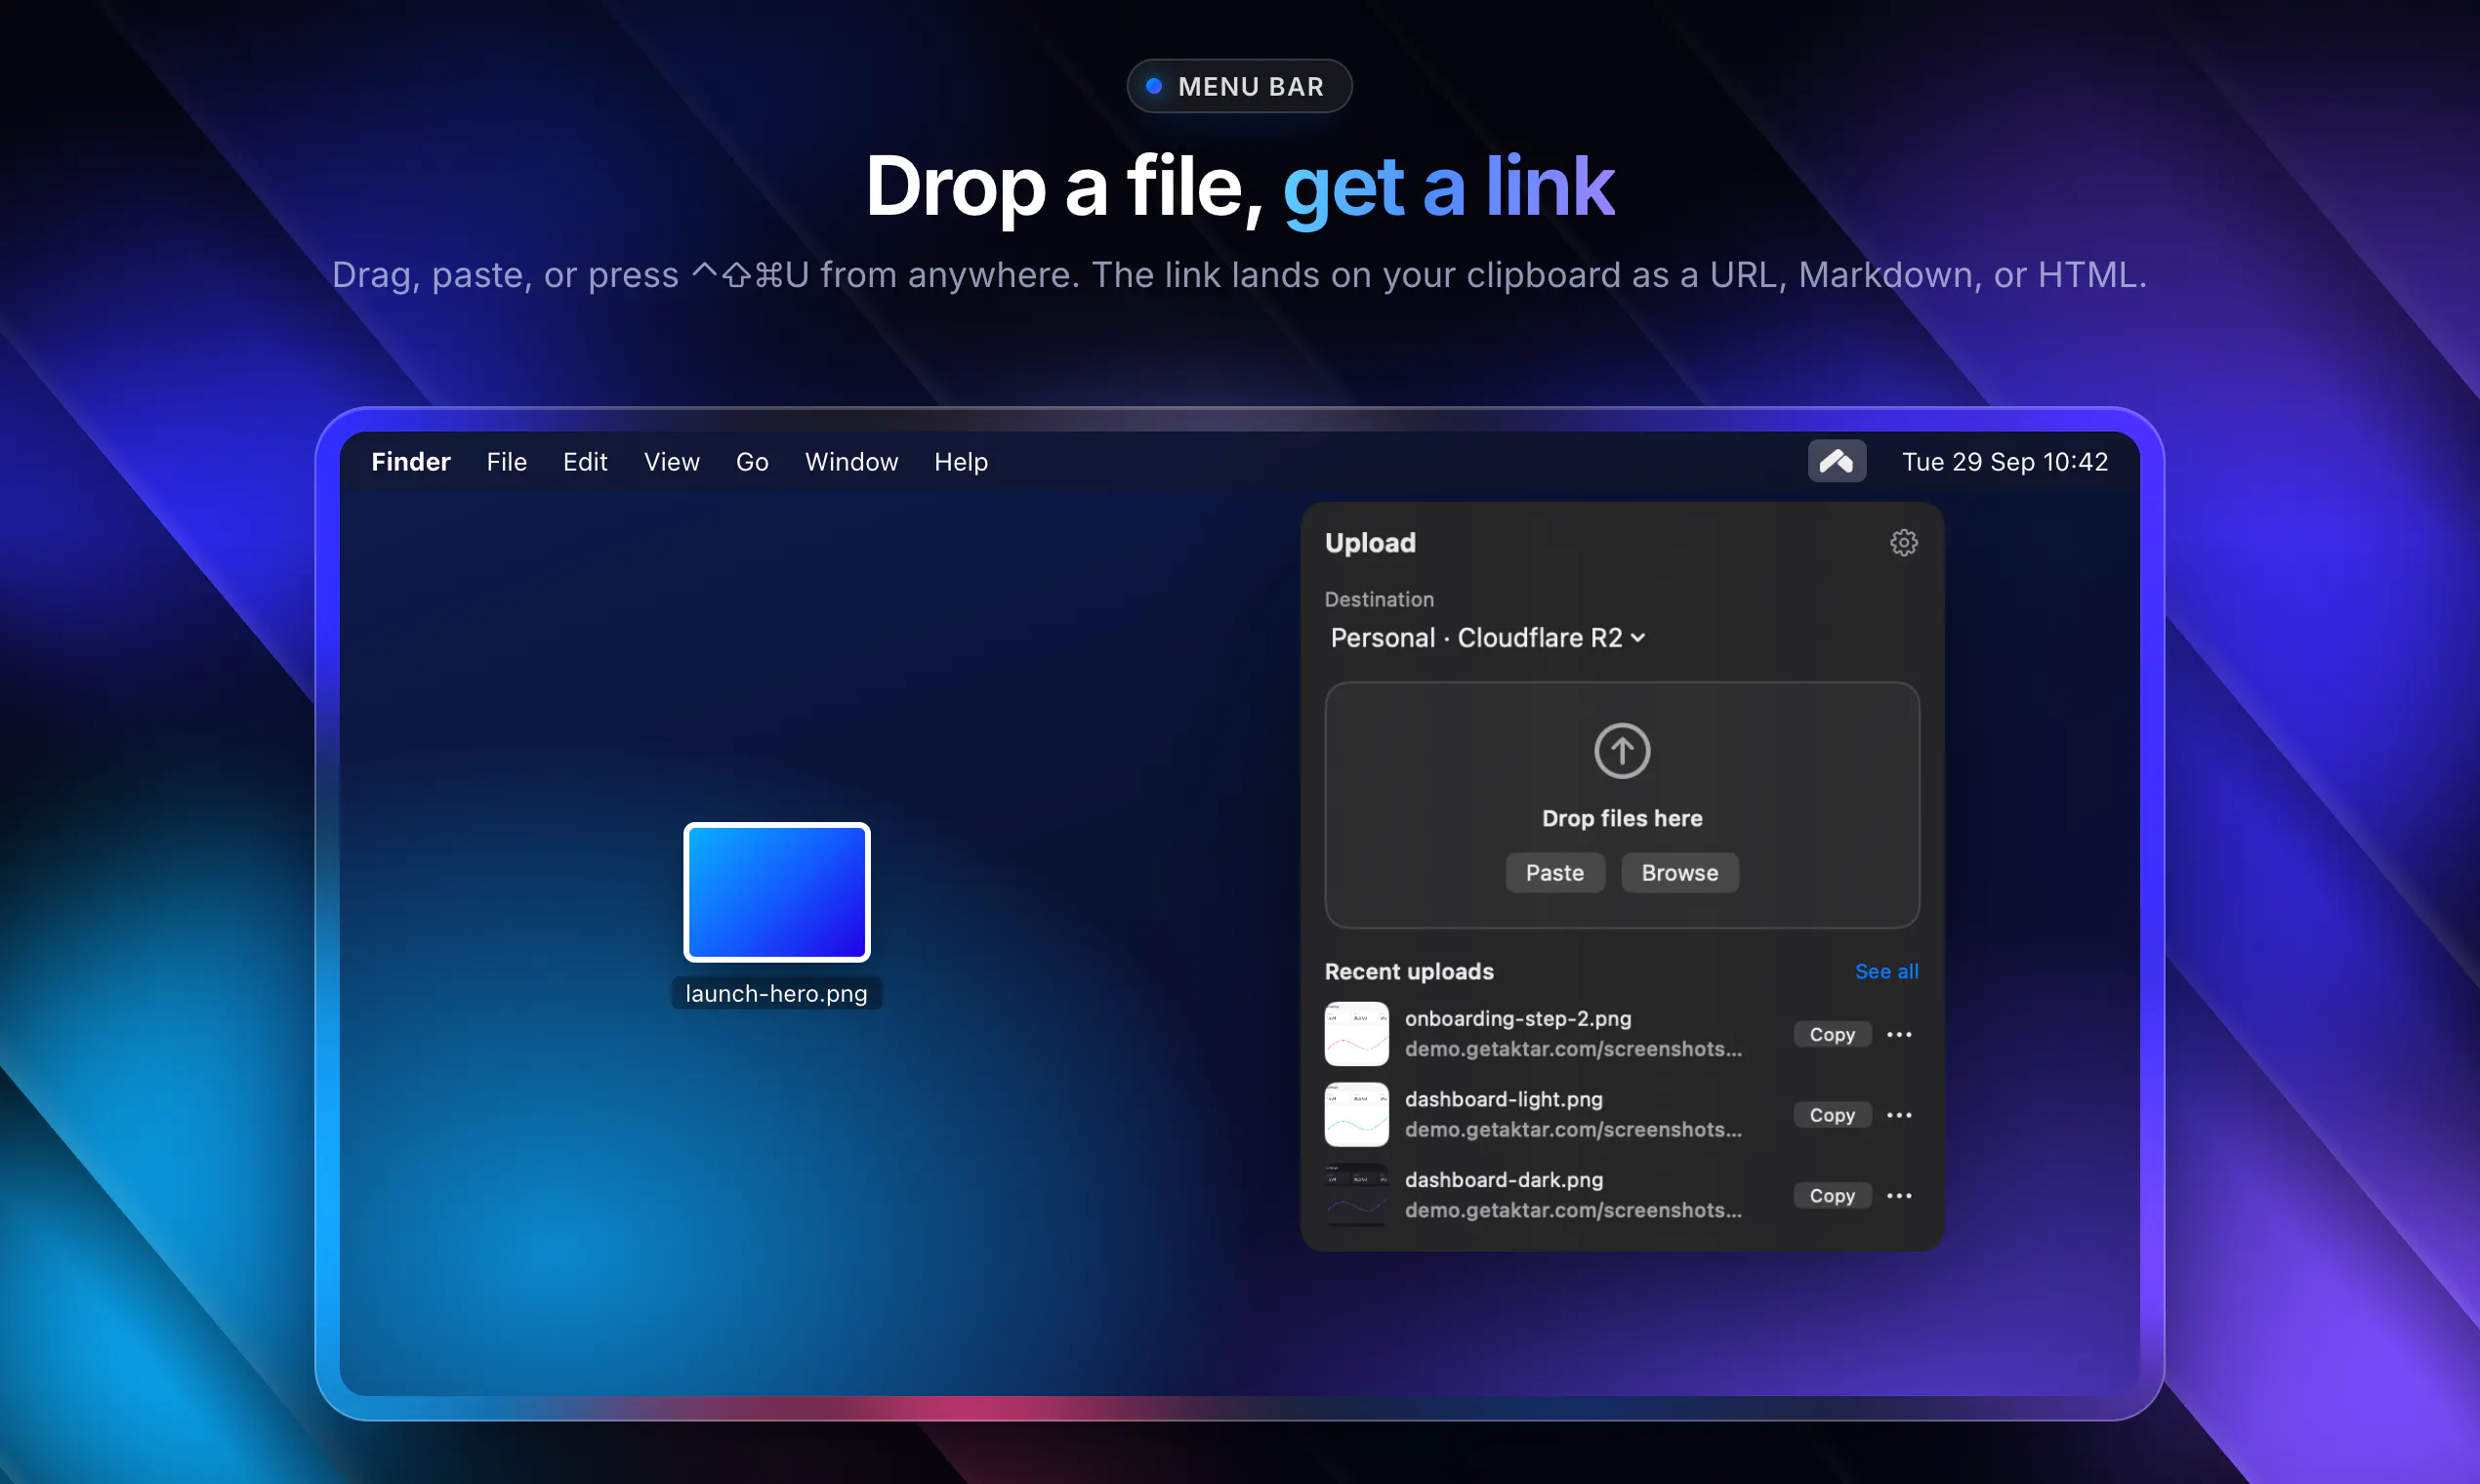
Task: Open the Finder menu
Action: coord(411,461)
